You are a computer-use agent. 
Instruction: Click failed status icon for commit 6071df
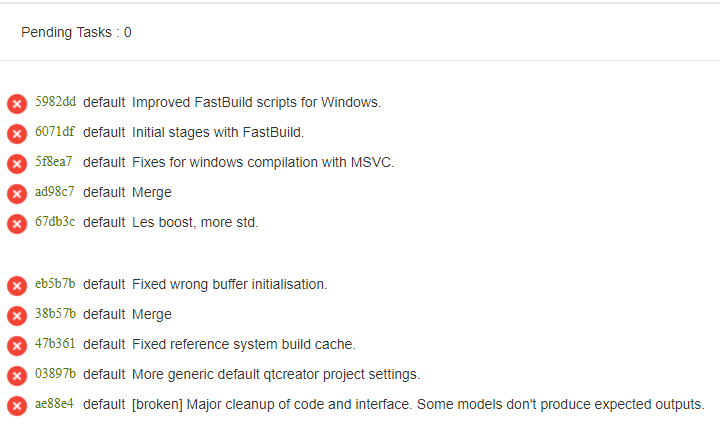pyautogui.click(x=17, y=134)
